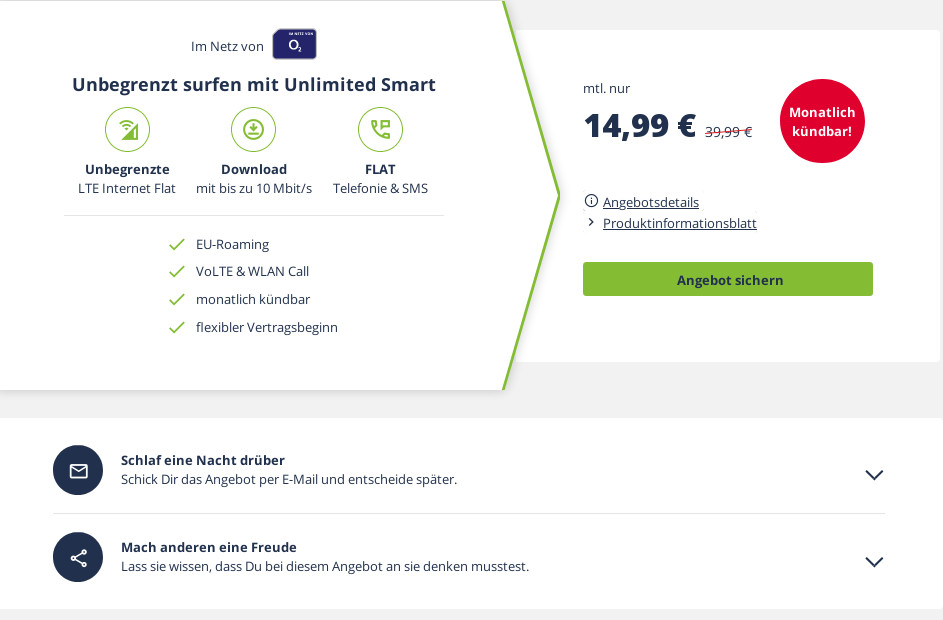
Task: Click the EU-Roaming checkmark
Action: pos(177,244)
